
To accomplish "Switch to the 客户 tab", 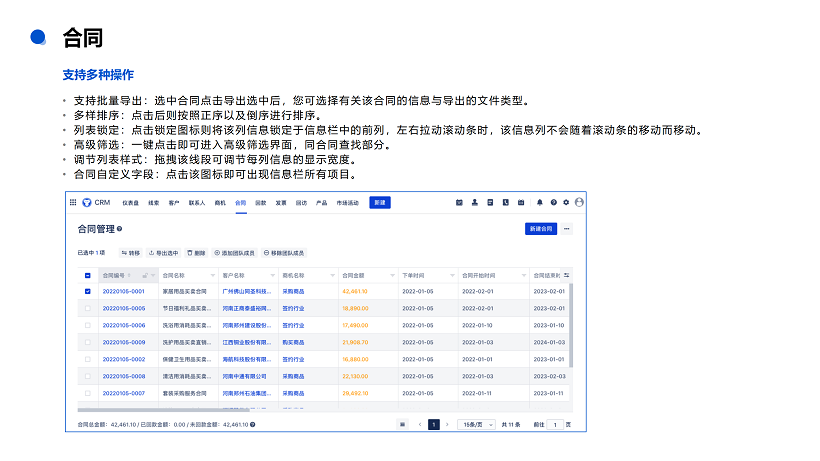I will [174, 203].
